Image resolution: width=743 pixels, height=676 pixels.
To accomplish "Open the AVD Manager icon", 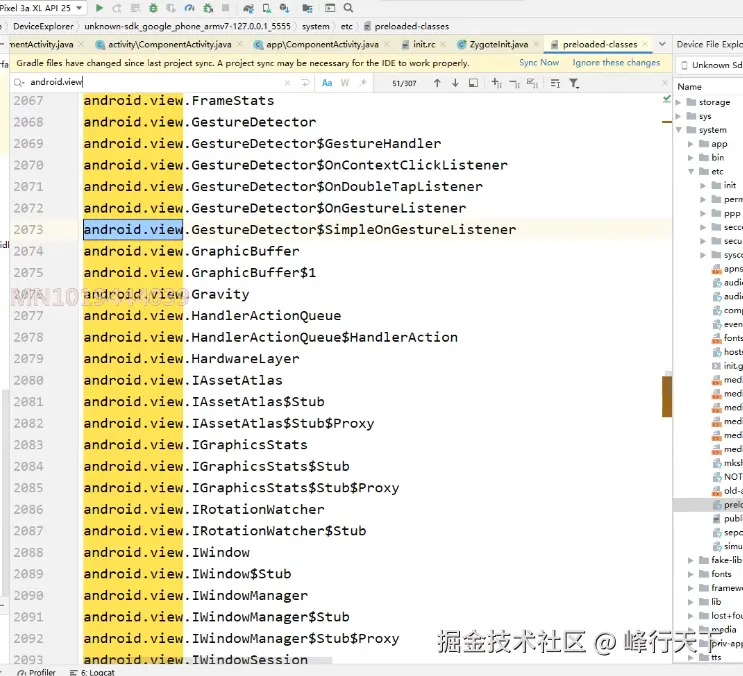I will pos(266,8).
